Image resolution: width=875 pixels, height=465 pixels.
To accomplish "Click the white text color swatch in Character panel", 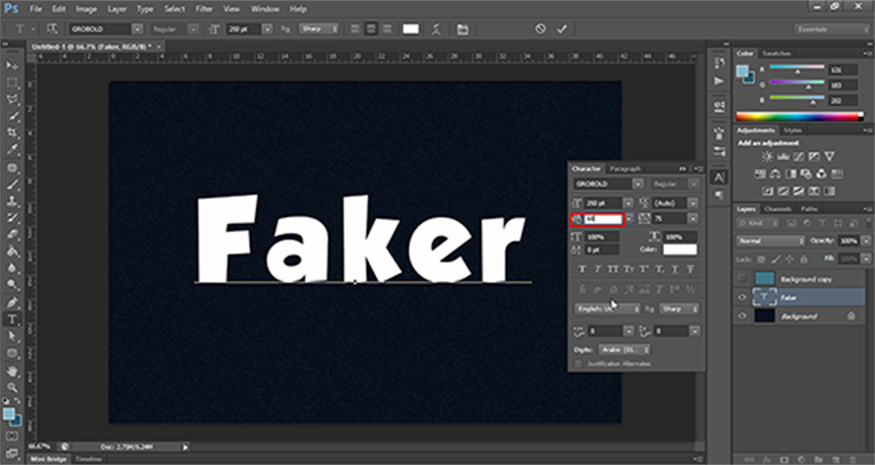I will [x=680, y=249].
